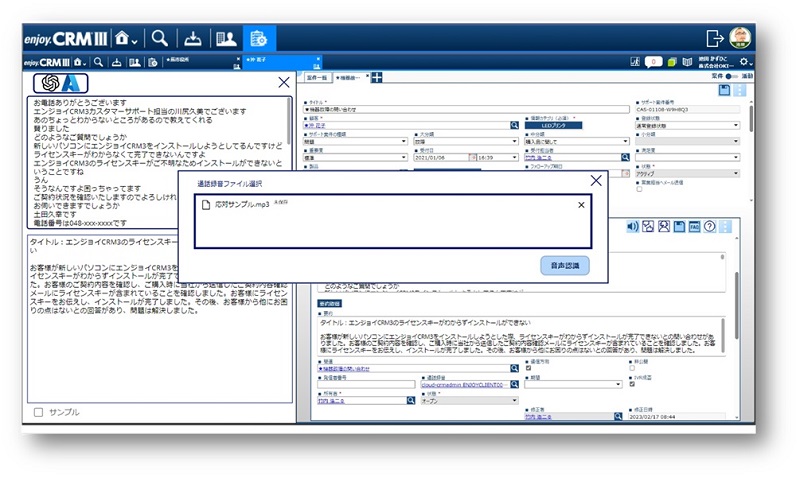The width and height of the screenshot is (800, 478).
Task: Click the small clipboard icon in second toolbar
Action: tap(153, 62)
